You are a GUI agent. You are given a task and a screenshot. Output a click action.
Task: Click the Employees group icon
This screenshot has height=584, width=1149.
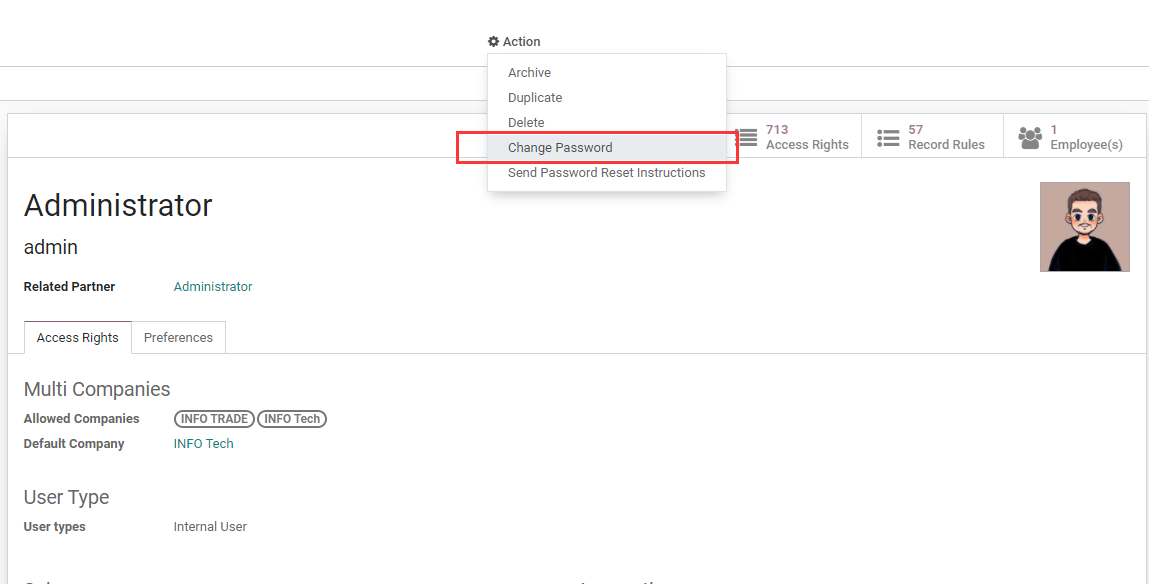coord(1030,137)
